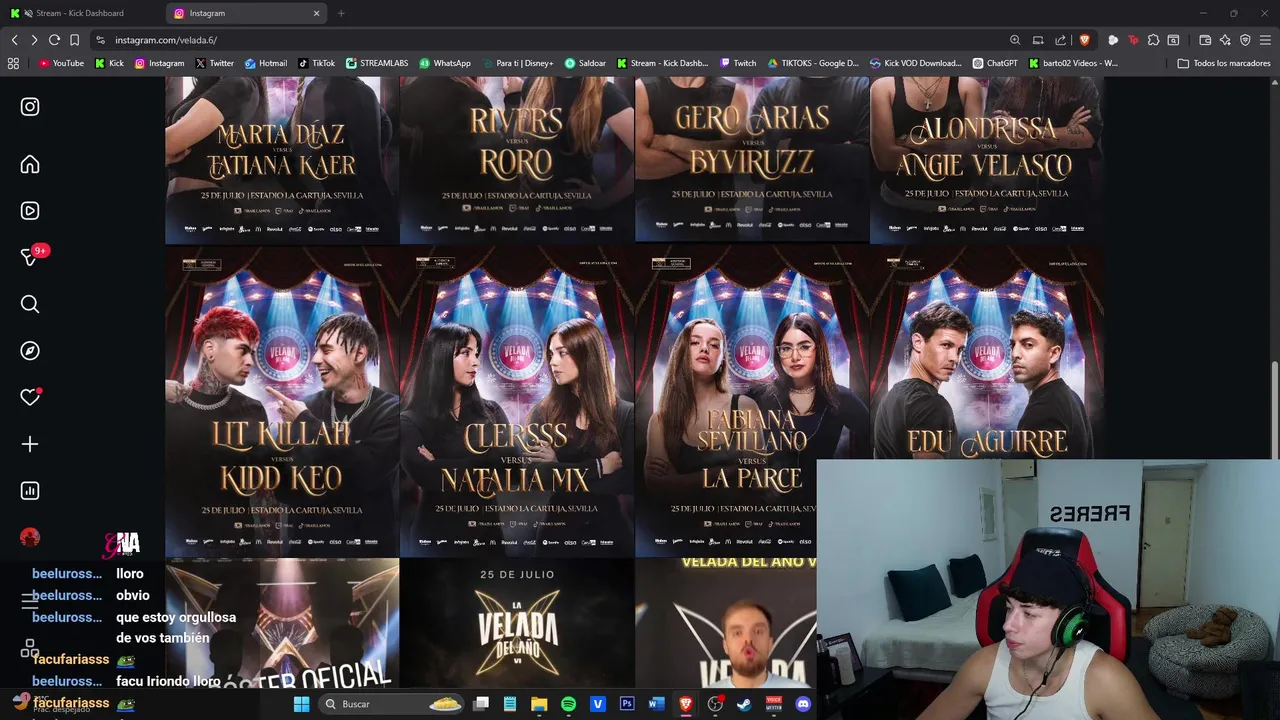This screenshot has height=720, width=1280.
Task: Open Instagram search from the sidebar
Action: 30,304
